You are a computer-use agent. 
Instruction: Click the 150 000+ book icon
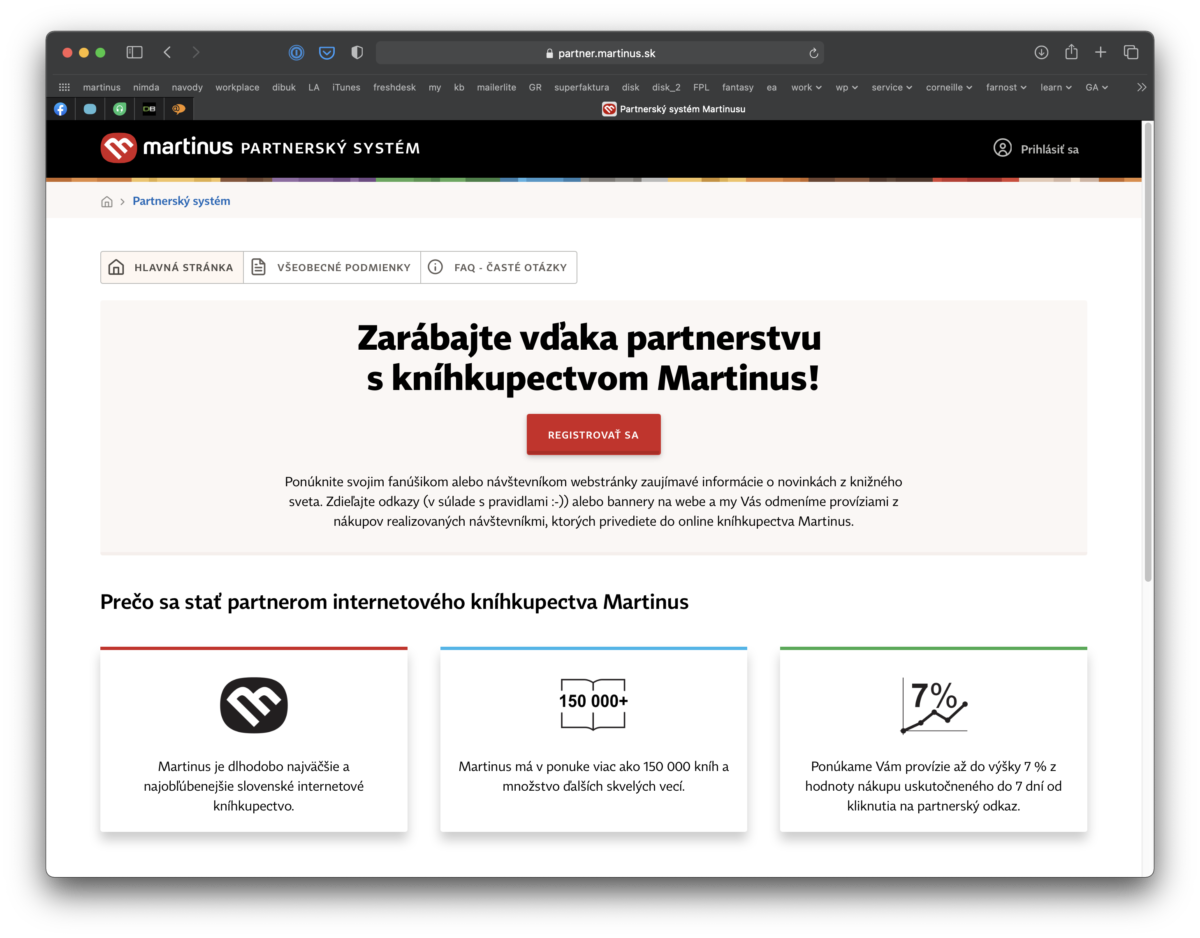click(593, 703)
